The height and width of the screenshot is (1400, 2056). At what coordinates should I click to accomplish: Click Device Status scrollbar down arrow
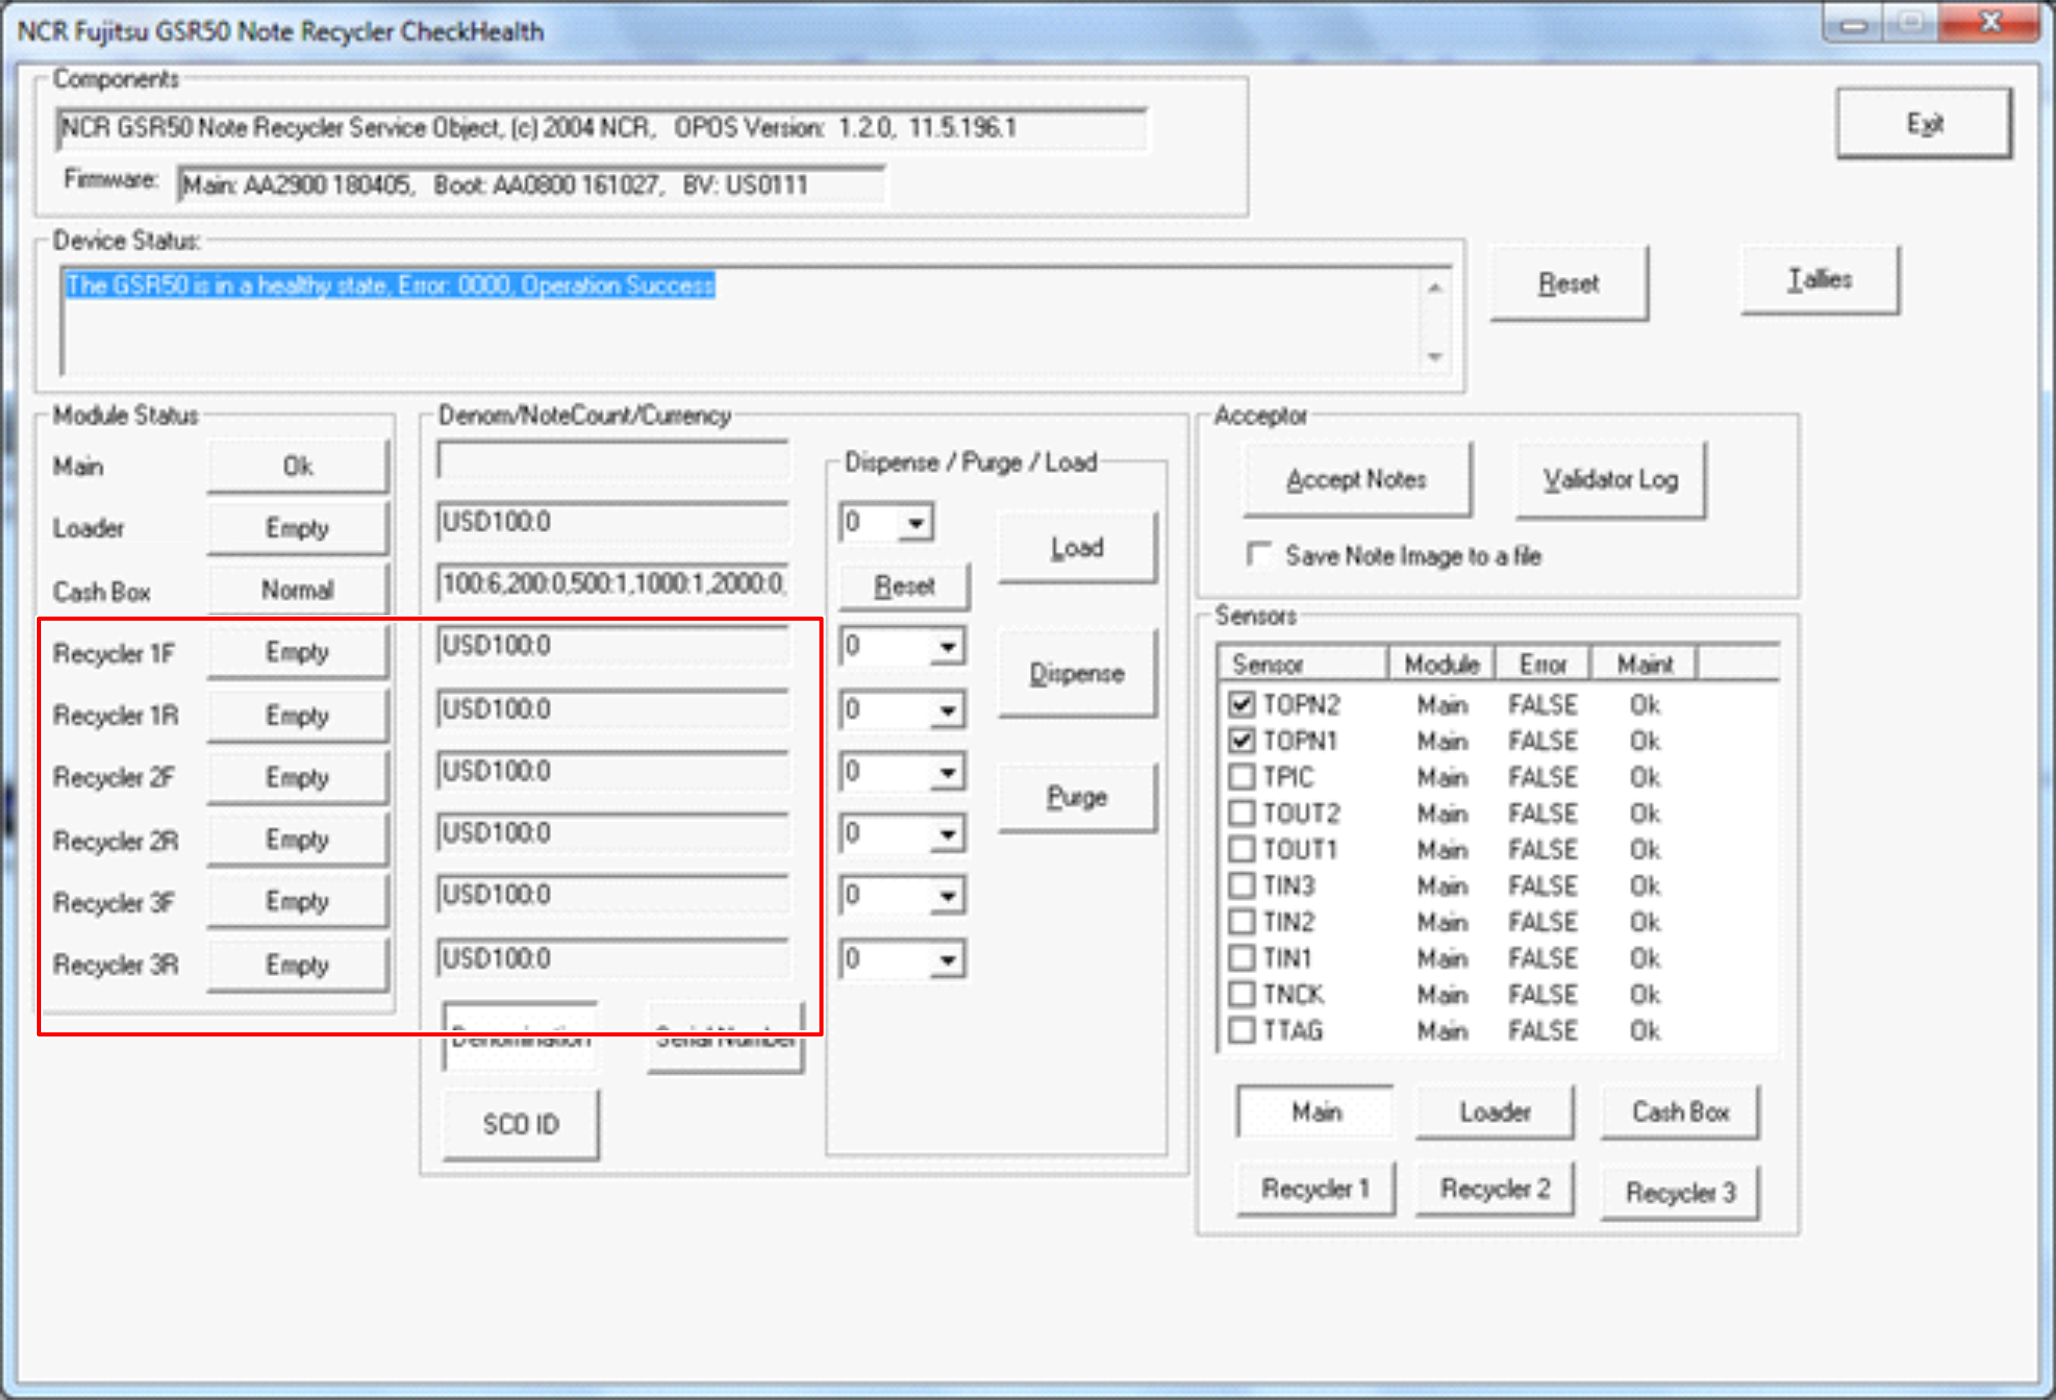pyautogui.click(x=1435, y=356)
